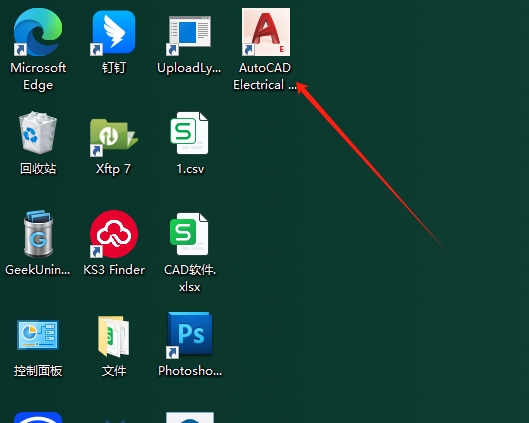Click the "AutoCAD Electrical ..." text label
Image resolution: width=529 pixels, height=423 pixels.
[x=265, y=77]
